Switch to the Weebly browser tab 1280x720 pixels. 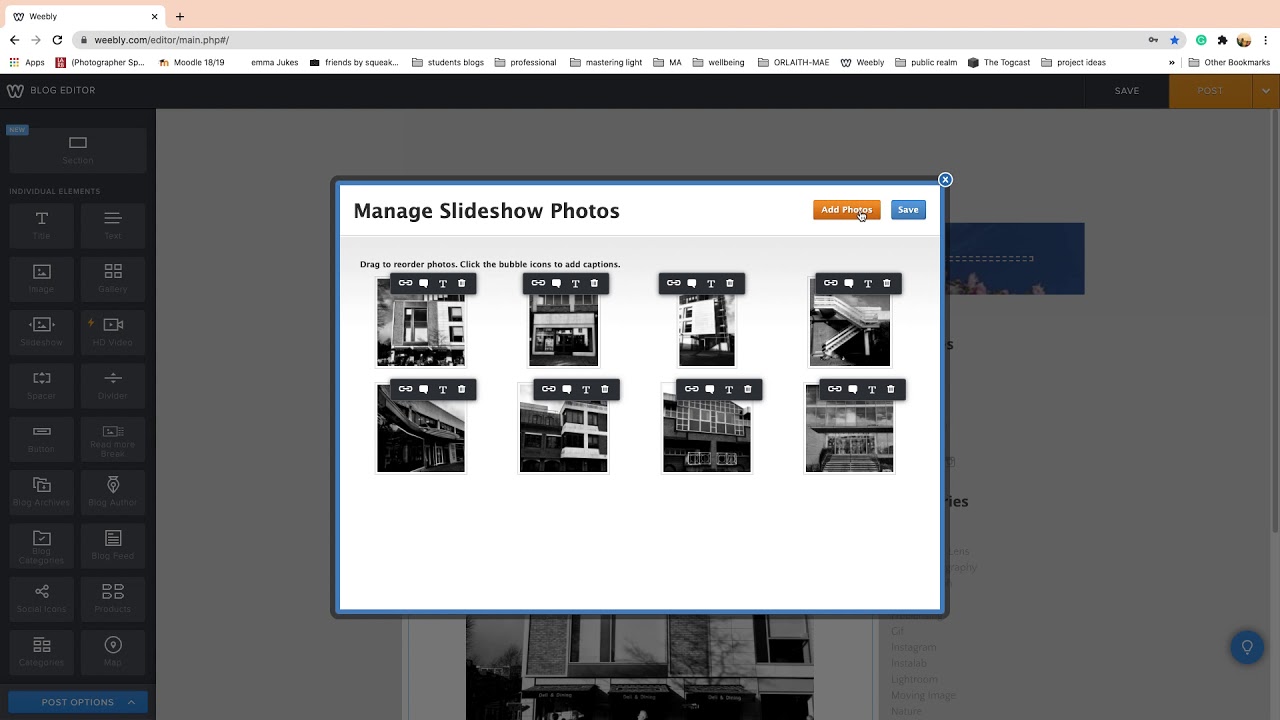pos(85,17)
